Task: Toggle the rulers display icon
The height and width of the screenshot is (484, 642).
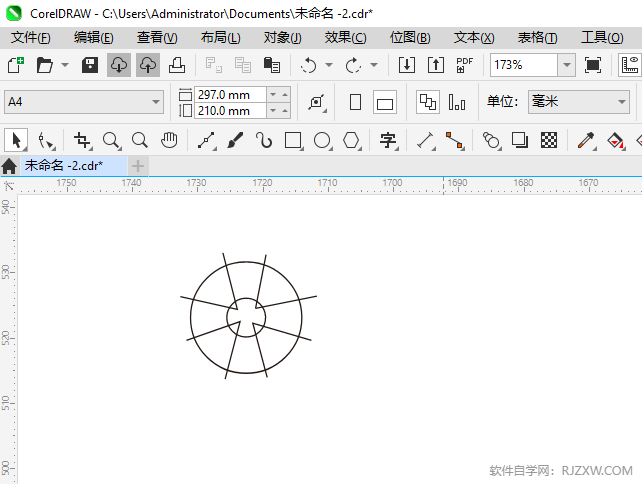Action: point(630,65)
